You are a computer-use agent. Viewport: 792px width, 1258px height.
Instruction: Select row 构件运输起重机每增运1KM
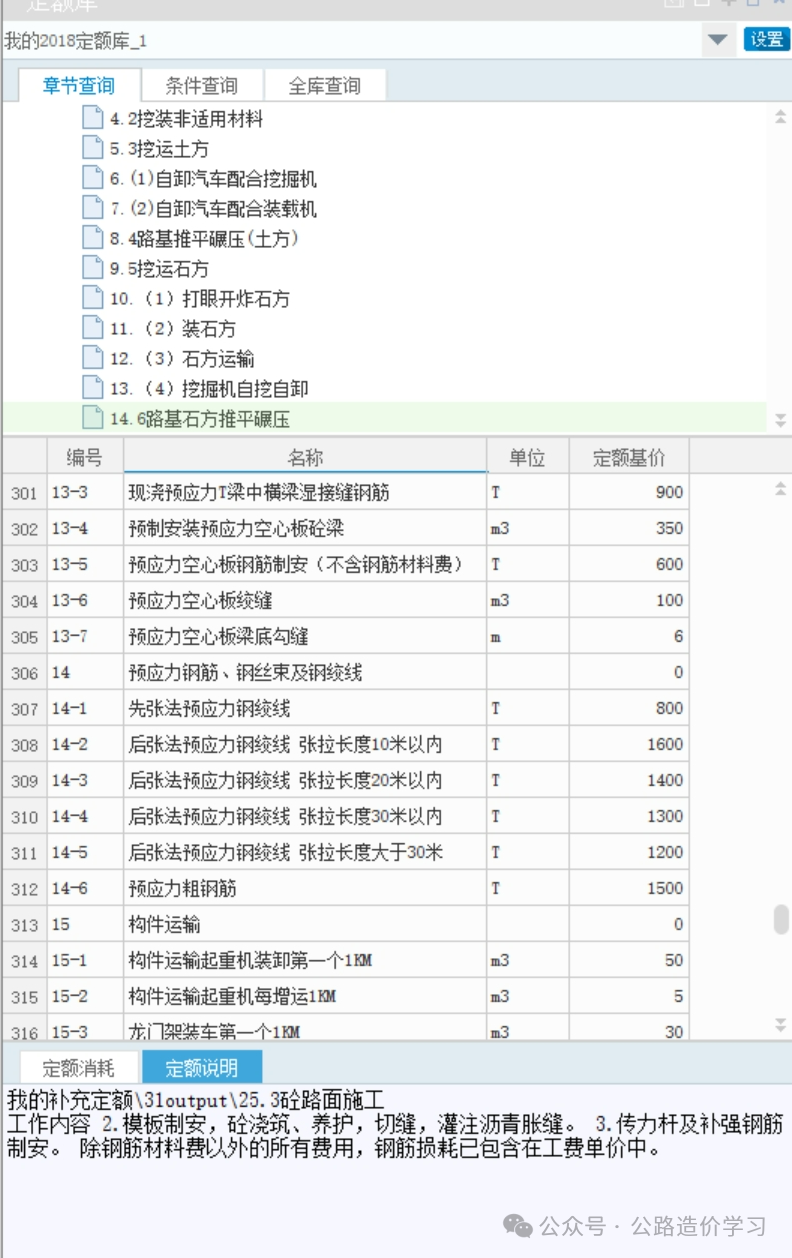point(345,996)
